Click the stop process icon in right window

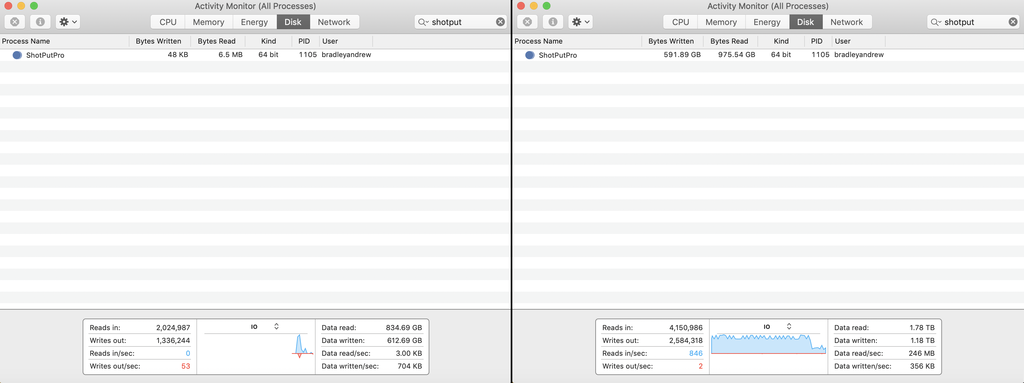point(527,22)
